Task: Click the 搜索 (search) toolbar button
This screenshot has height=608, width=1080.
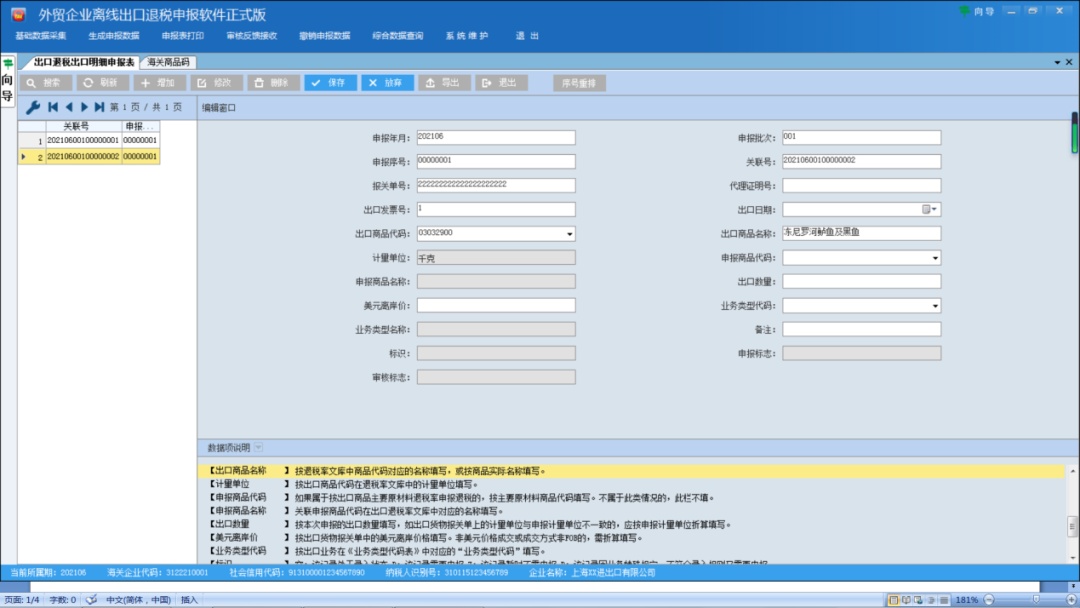Action: 46,83
